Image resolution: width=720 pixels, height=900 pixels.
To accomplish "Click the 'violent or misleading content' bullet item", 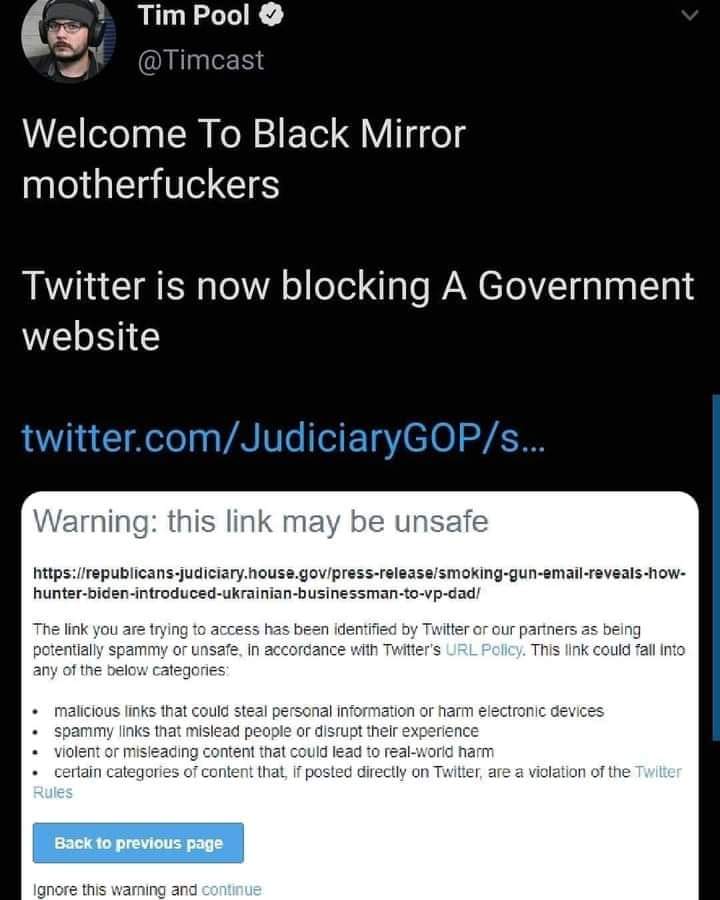I will click(274, 751).
